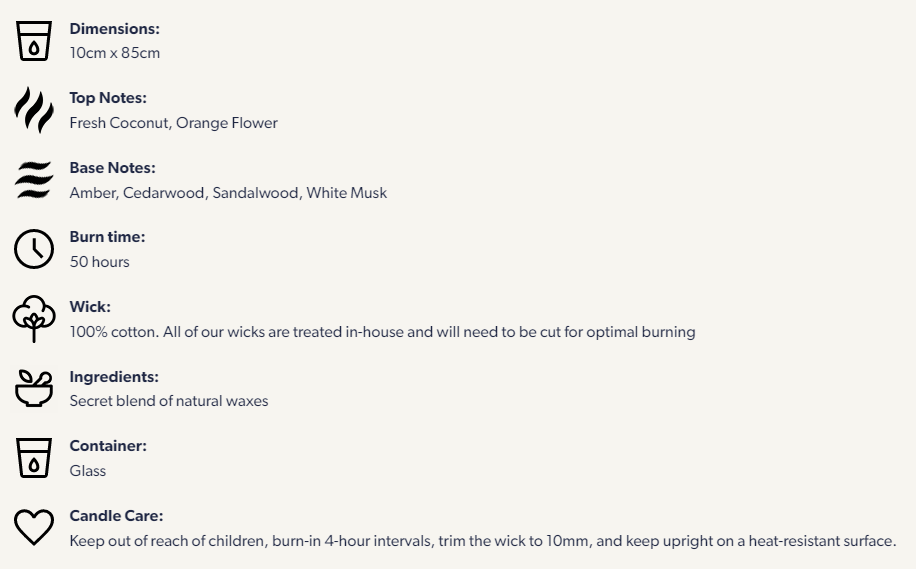Click Secret blend of natural waxes text

169,401
